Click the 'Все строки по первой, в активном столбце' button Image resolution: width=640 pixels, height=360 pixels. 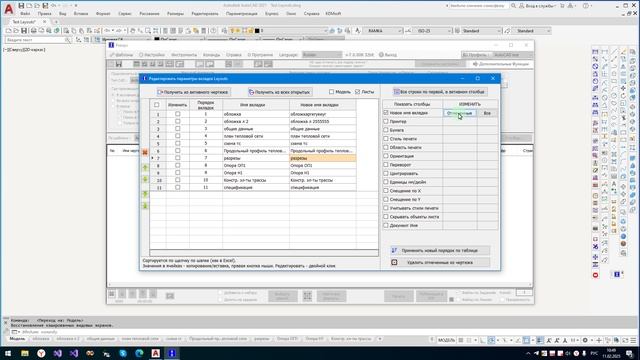coord(439,92)
